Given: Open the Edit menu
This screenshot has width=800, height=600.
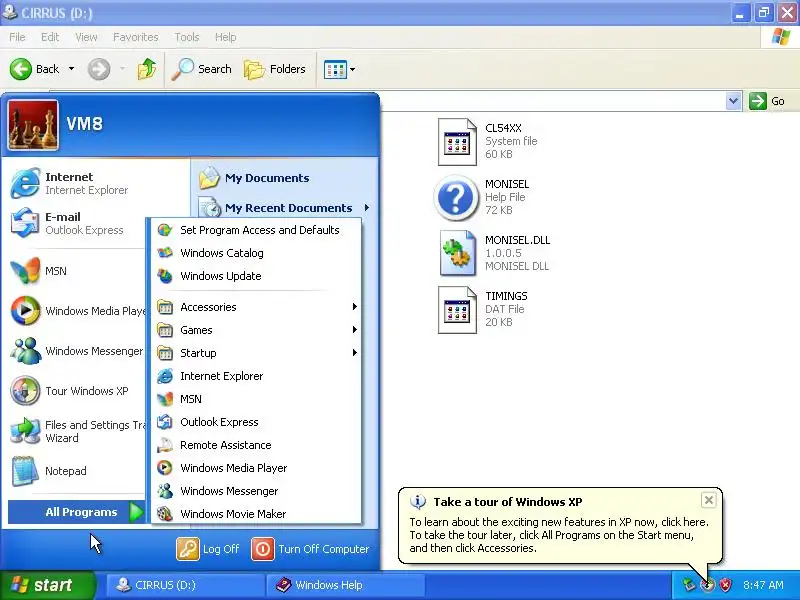Looking at the screenshot, I should (49, 37).
